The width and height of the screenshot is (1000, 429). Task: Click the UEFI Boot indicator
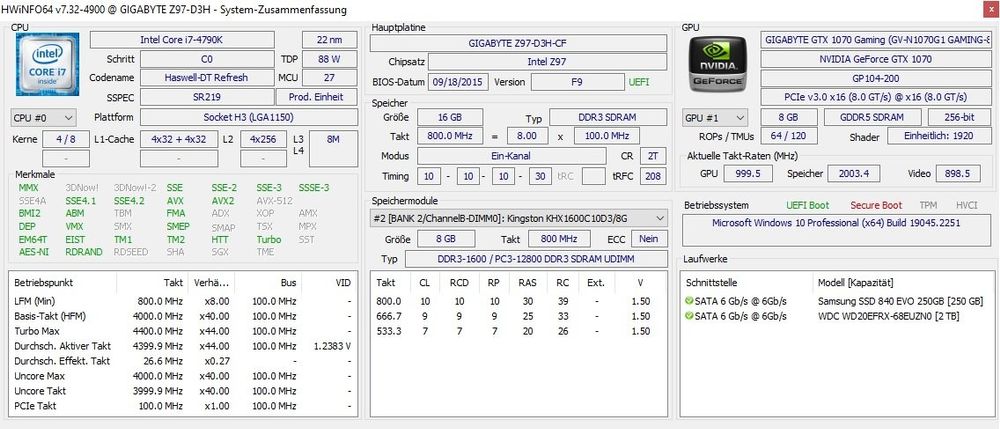[x=808, y=206]
